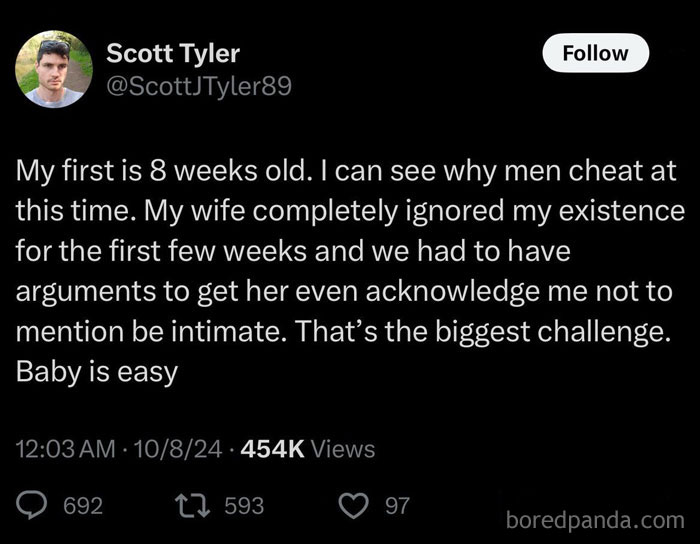Screen dimensions: 700x544
Task: Open Scott Tyler's profile photo
Action: tap(55, 69)
